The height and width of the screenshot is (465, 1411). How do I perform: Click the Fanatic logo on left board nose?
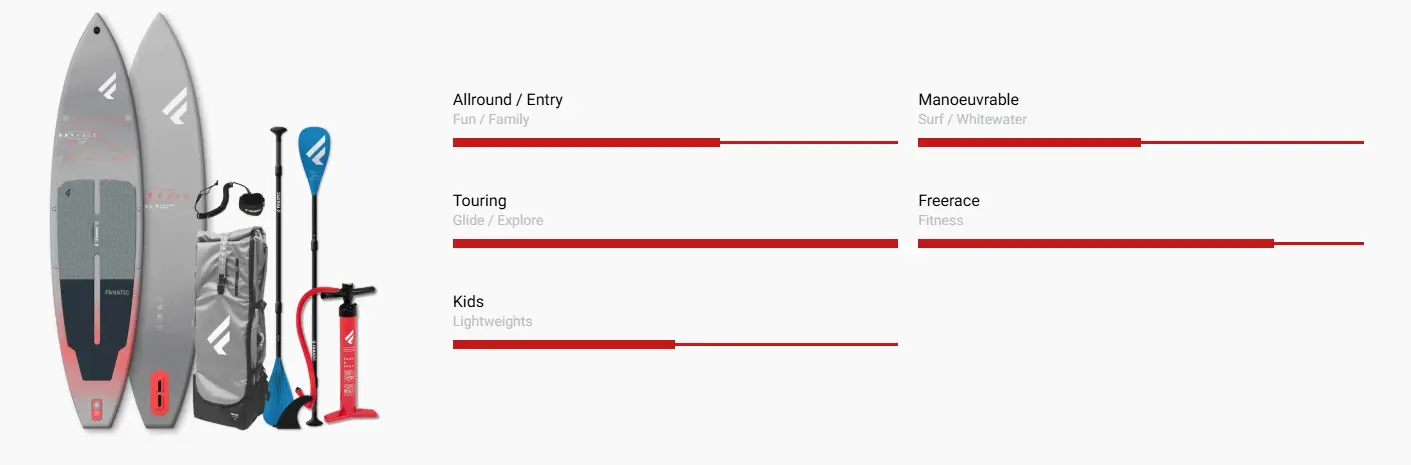coord(107,88)
